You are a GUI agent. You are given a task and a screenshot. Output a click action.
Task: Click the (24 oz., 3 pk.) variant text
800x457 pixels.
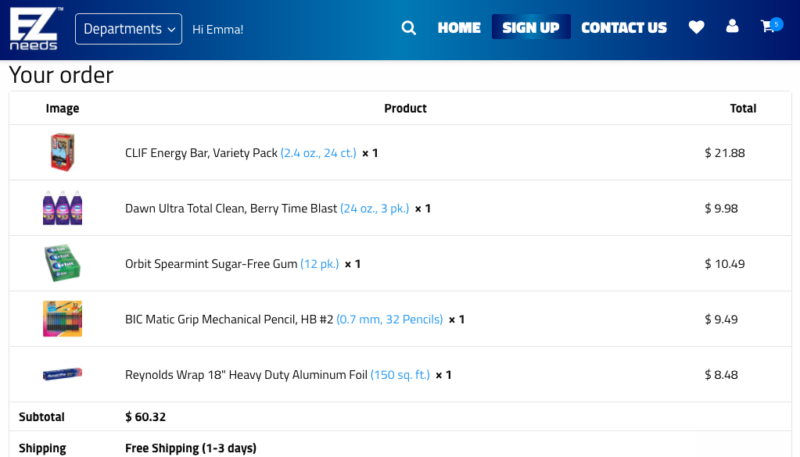click(374, 209)
